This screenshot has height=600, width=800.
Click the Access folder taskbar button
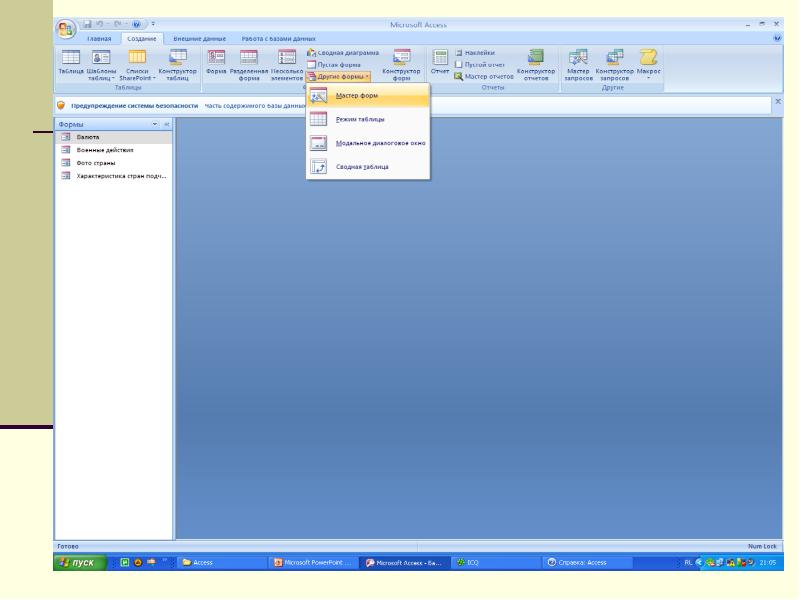click(x=223, y=563)
